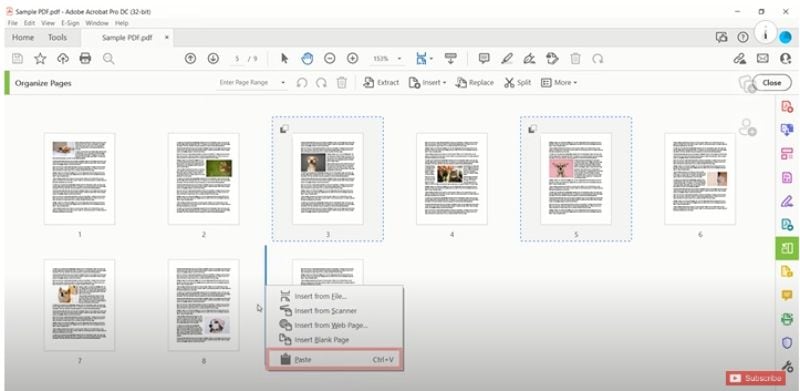
Task: Switch to the Tools tab
Action: (58, 38)
